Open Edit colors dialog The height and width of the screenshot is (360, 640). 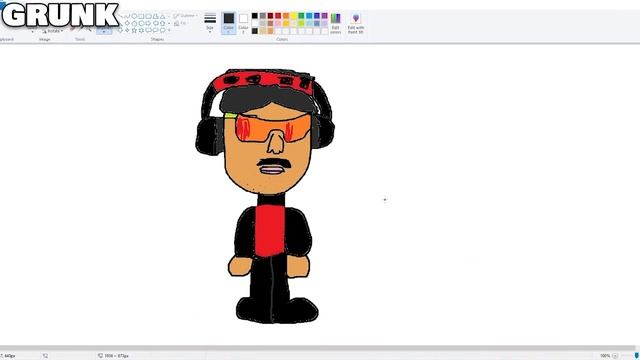(336, 23)
